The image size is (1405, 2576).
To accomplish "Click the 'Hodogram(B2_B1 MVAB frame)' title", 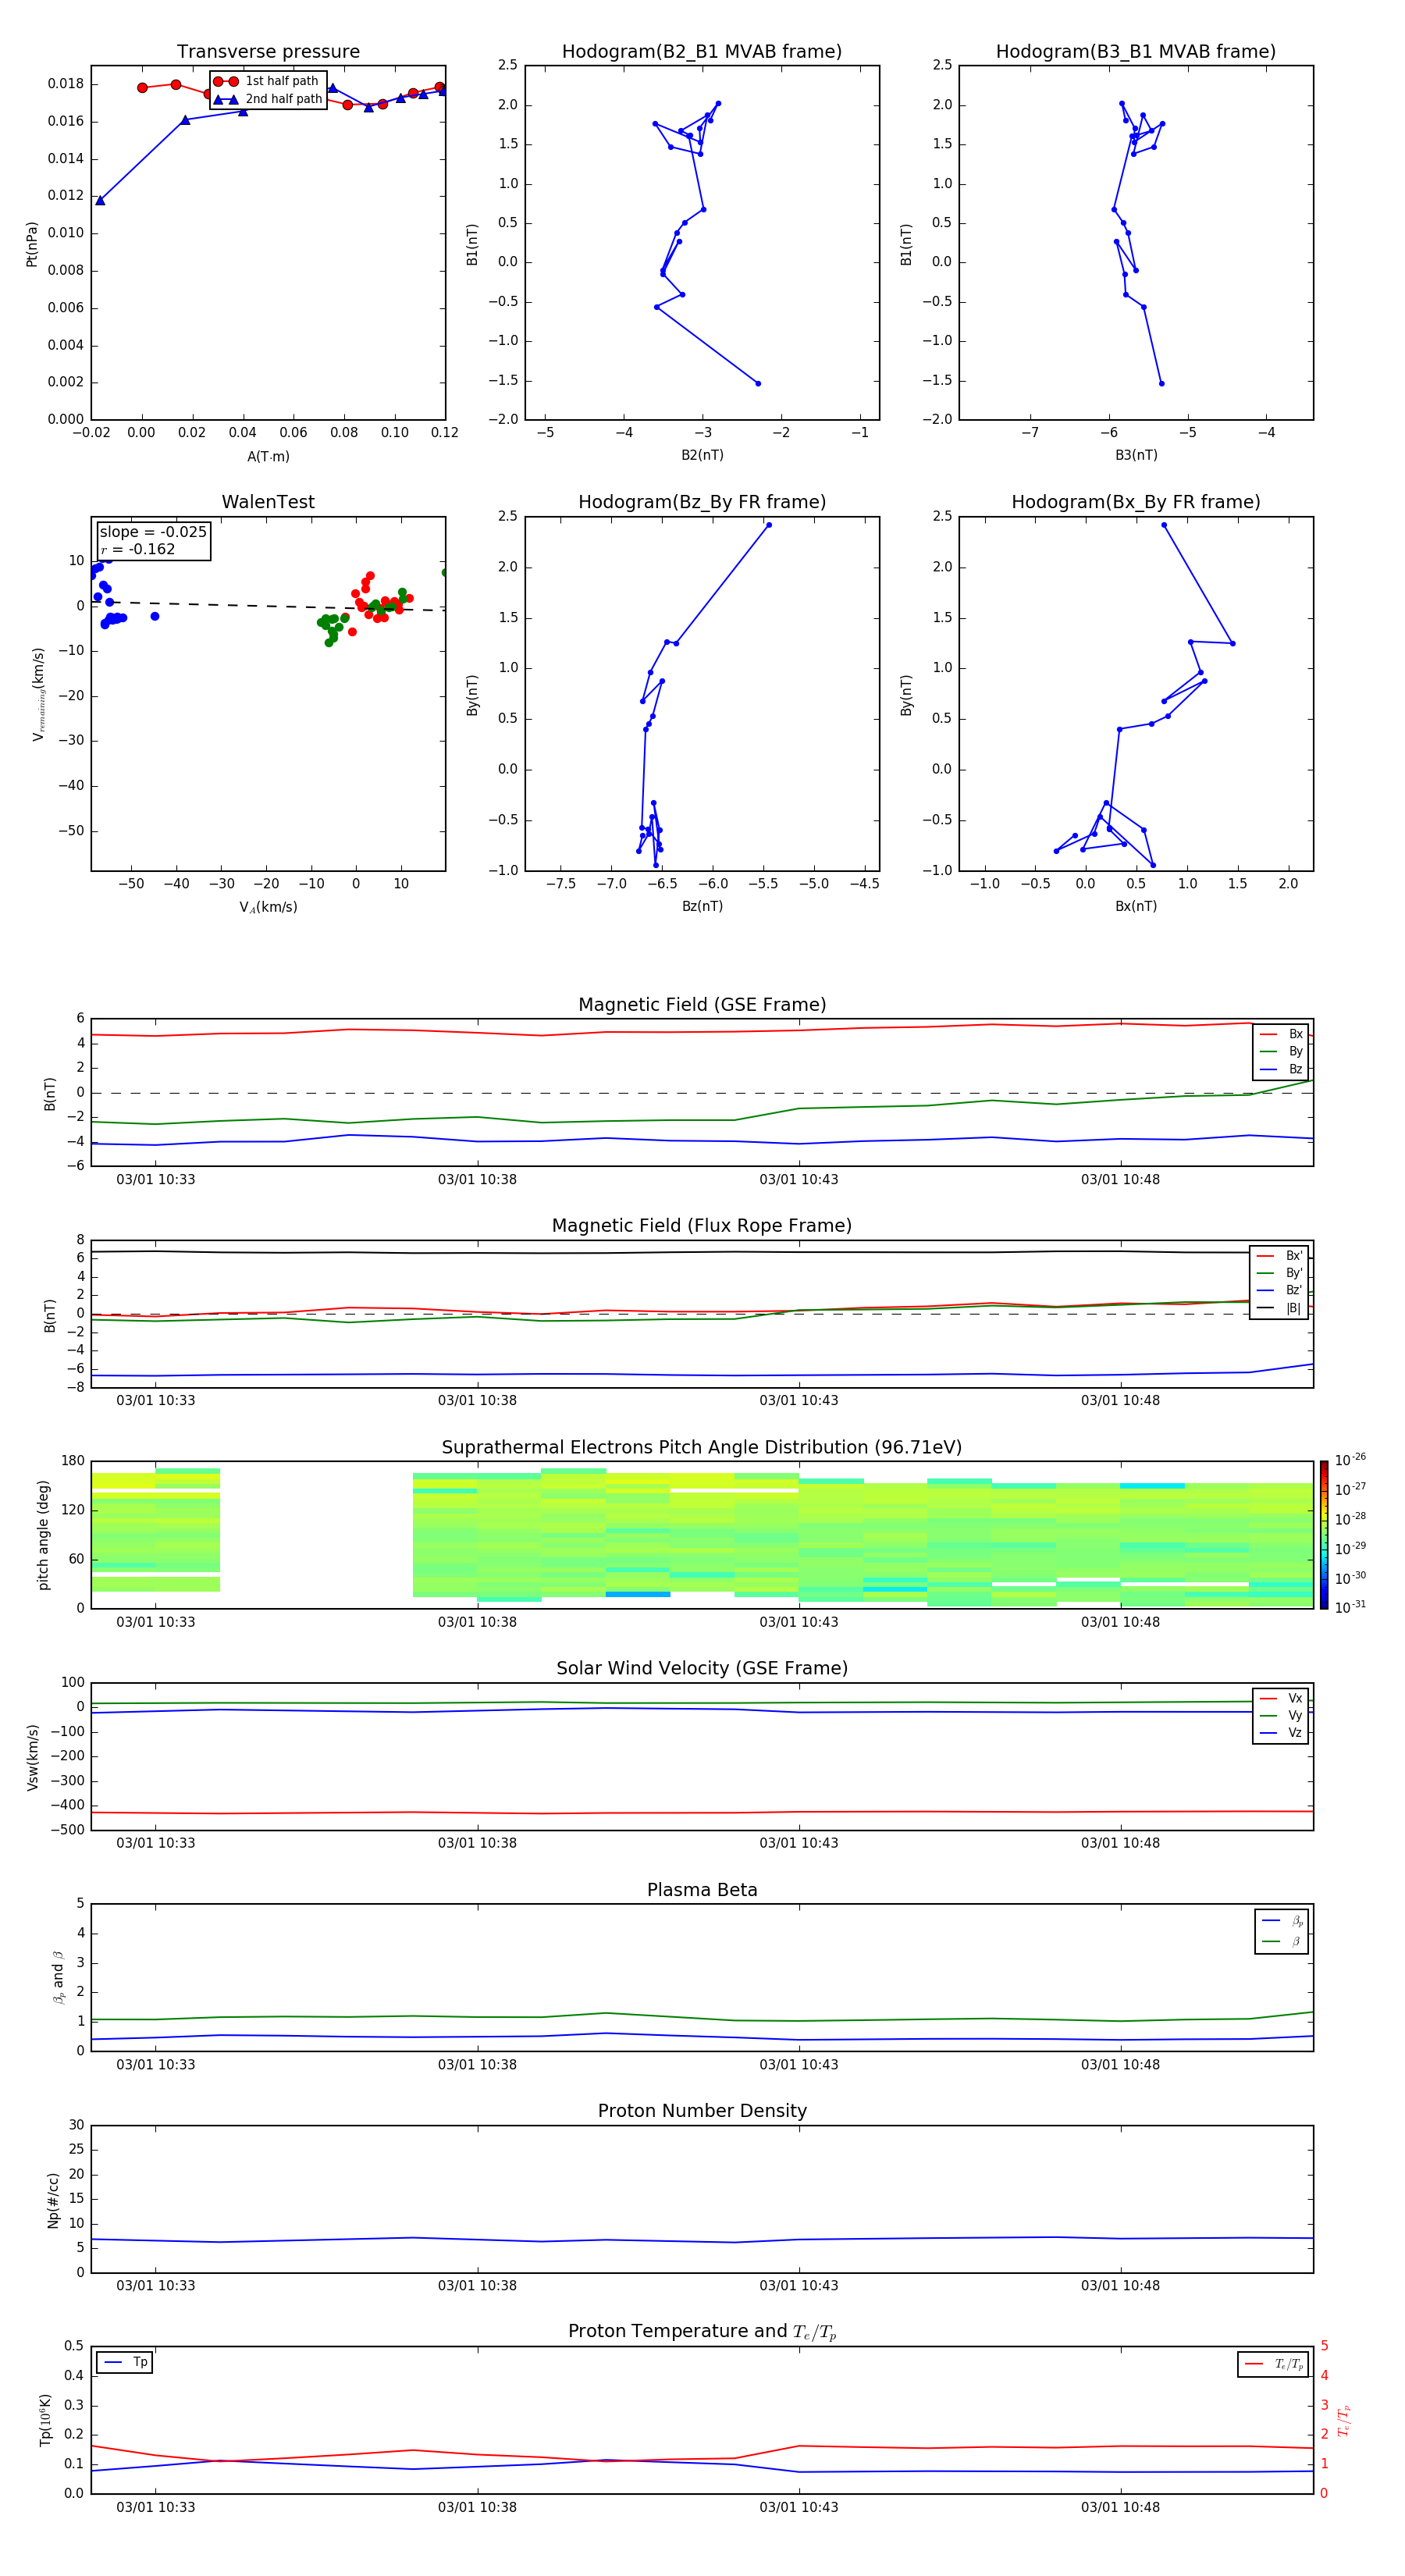I will point(702,51).
